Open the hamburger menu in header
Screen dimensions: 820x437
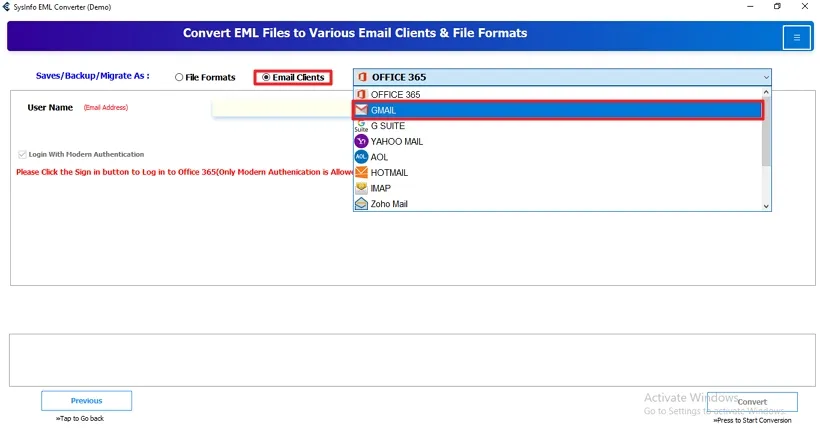(797, 37)
